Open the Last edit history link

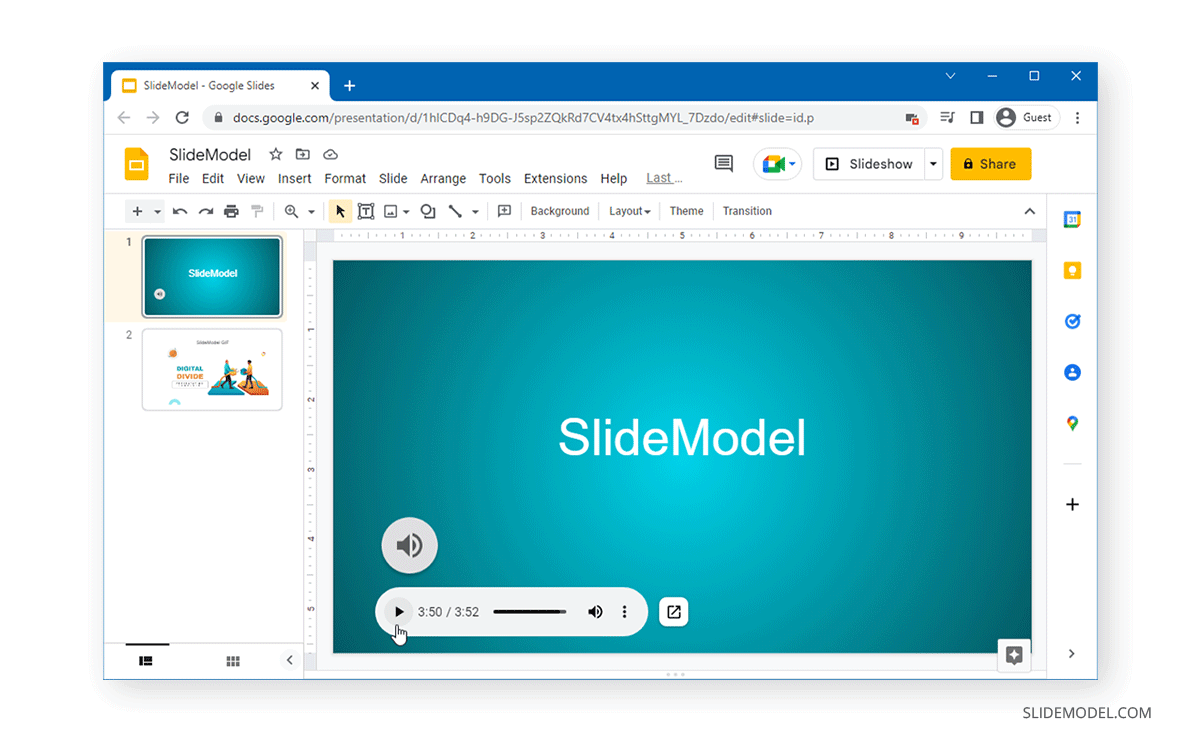(x=664, y=179)
